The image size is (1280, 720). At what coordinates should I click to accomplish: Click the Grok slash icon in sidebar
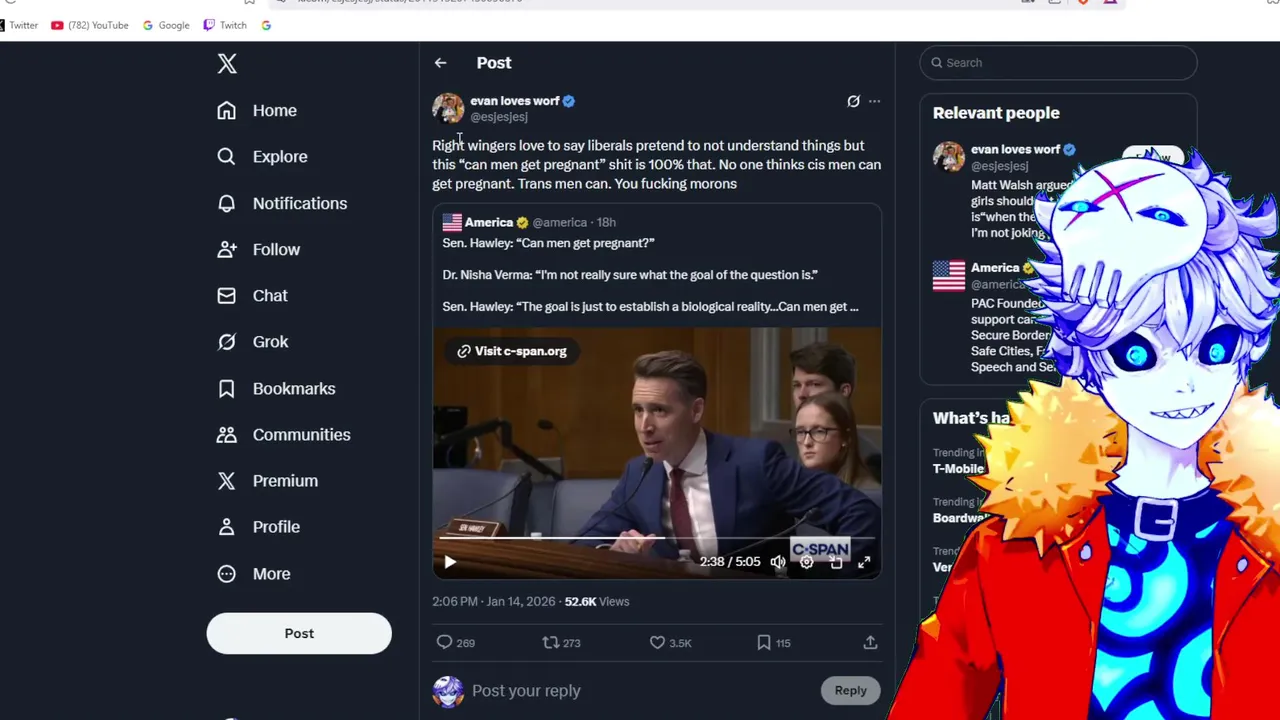227,341
